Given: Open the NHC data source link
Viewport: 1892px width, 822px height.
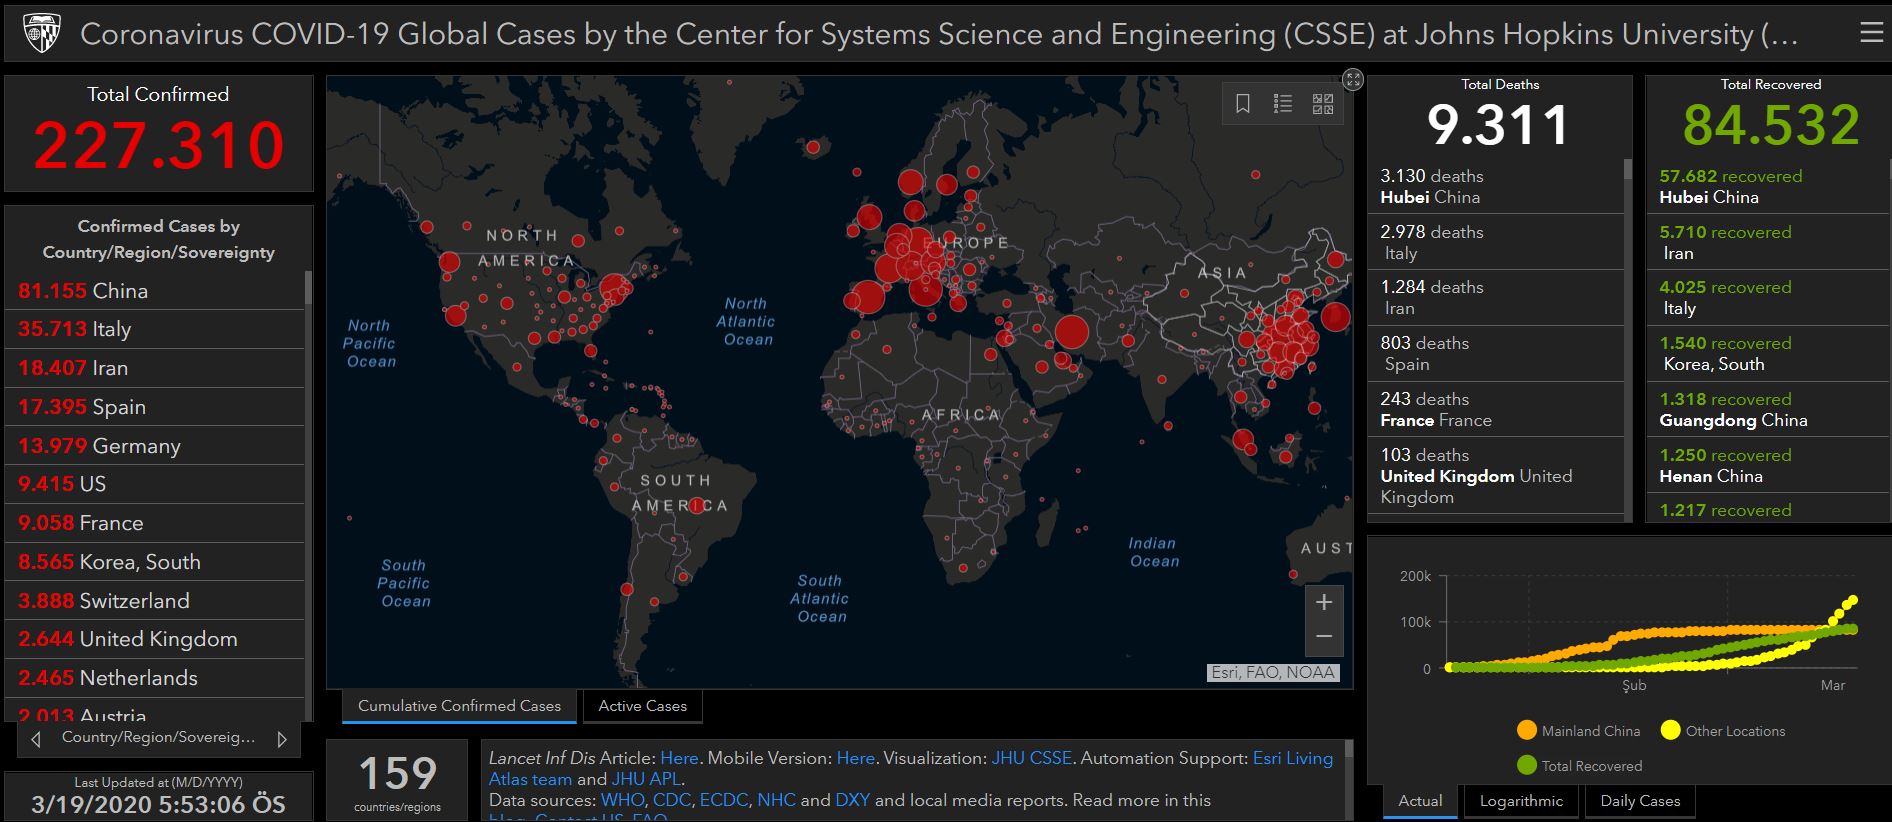Looking at the screenshot, I should pos(776,800).
